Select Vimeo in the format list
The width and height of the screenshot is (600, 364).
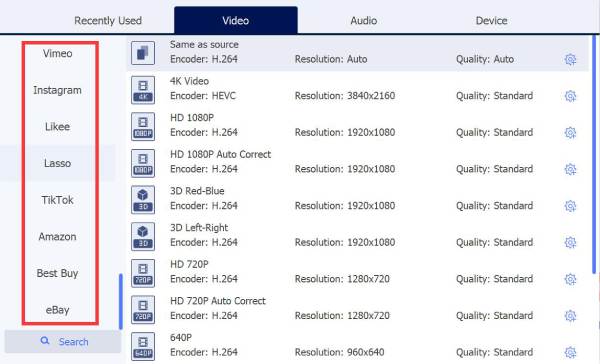click(x=57, y=54)
